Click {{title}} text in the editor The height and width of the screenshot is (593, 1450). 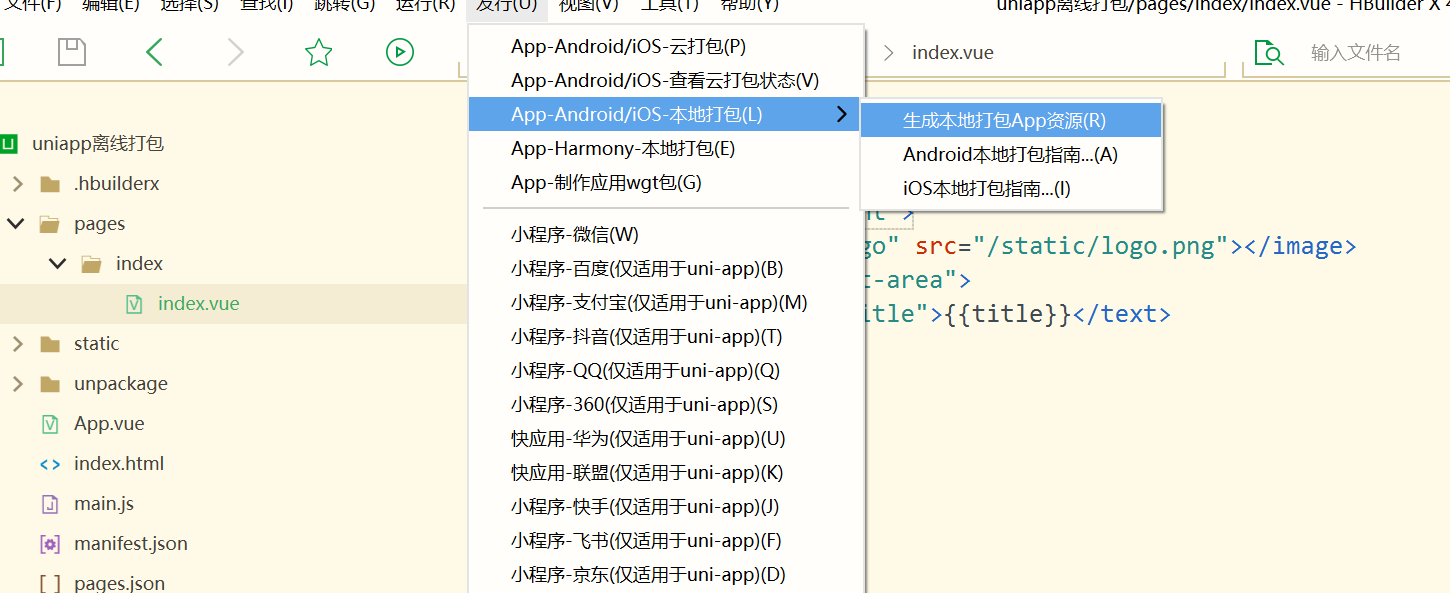[1007, 314]
